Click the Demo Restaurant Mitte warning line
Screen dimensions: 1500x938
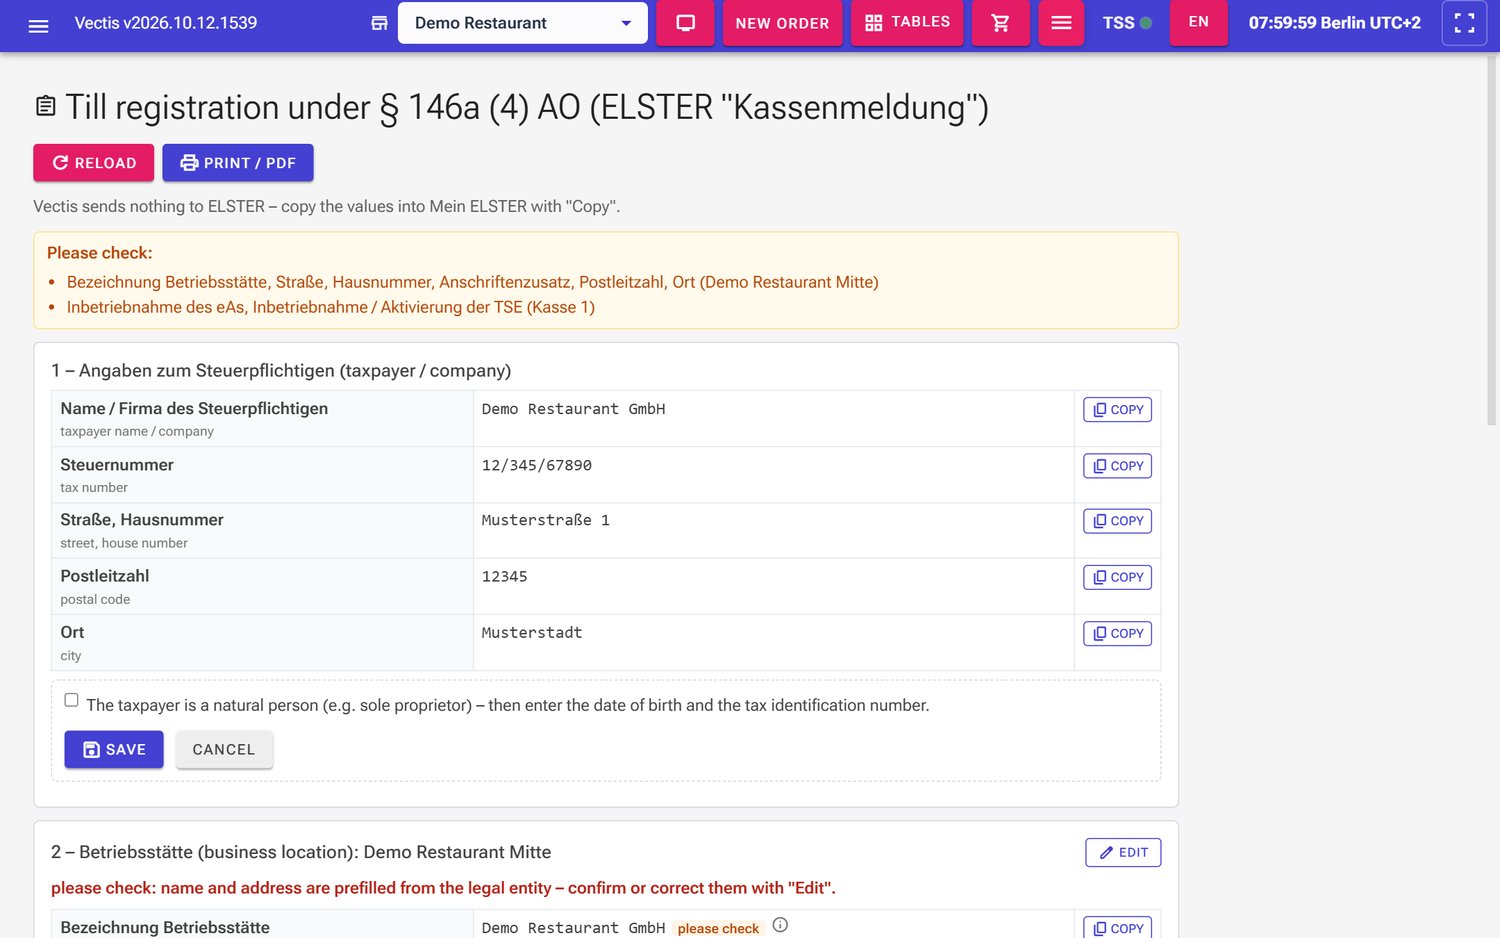coord(472,282)
